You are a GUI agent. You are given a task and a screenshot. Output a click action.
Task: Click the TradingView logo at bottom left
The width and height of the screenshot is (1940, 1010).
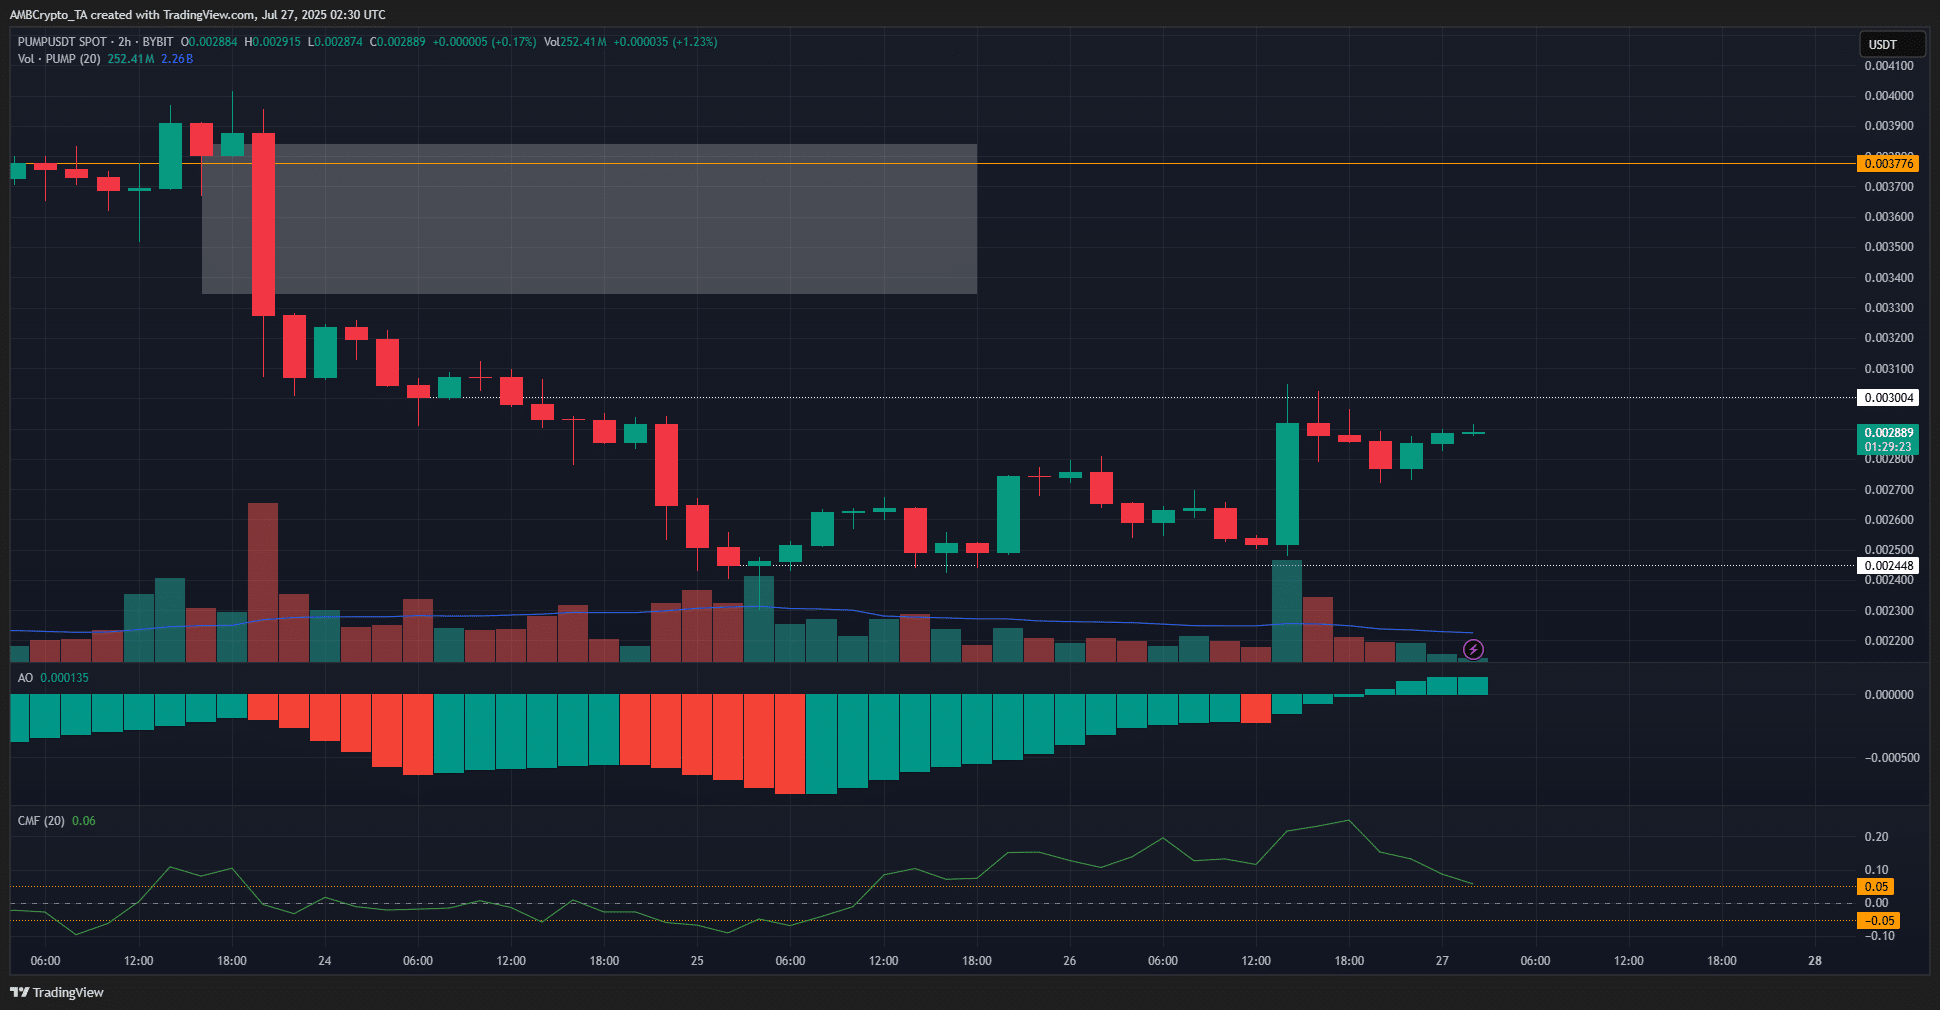tap(57, 992)
